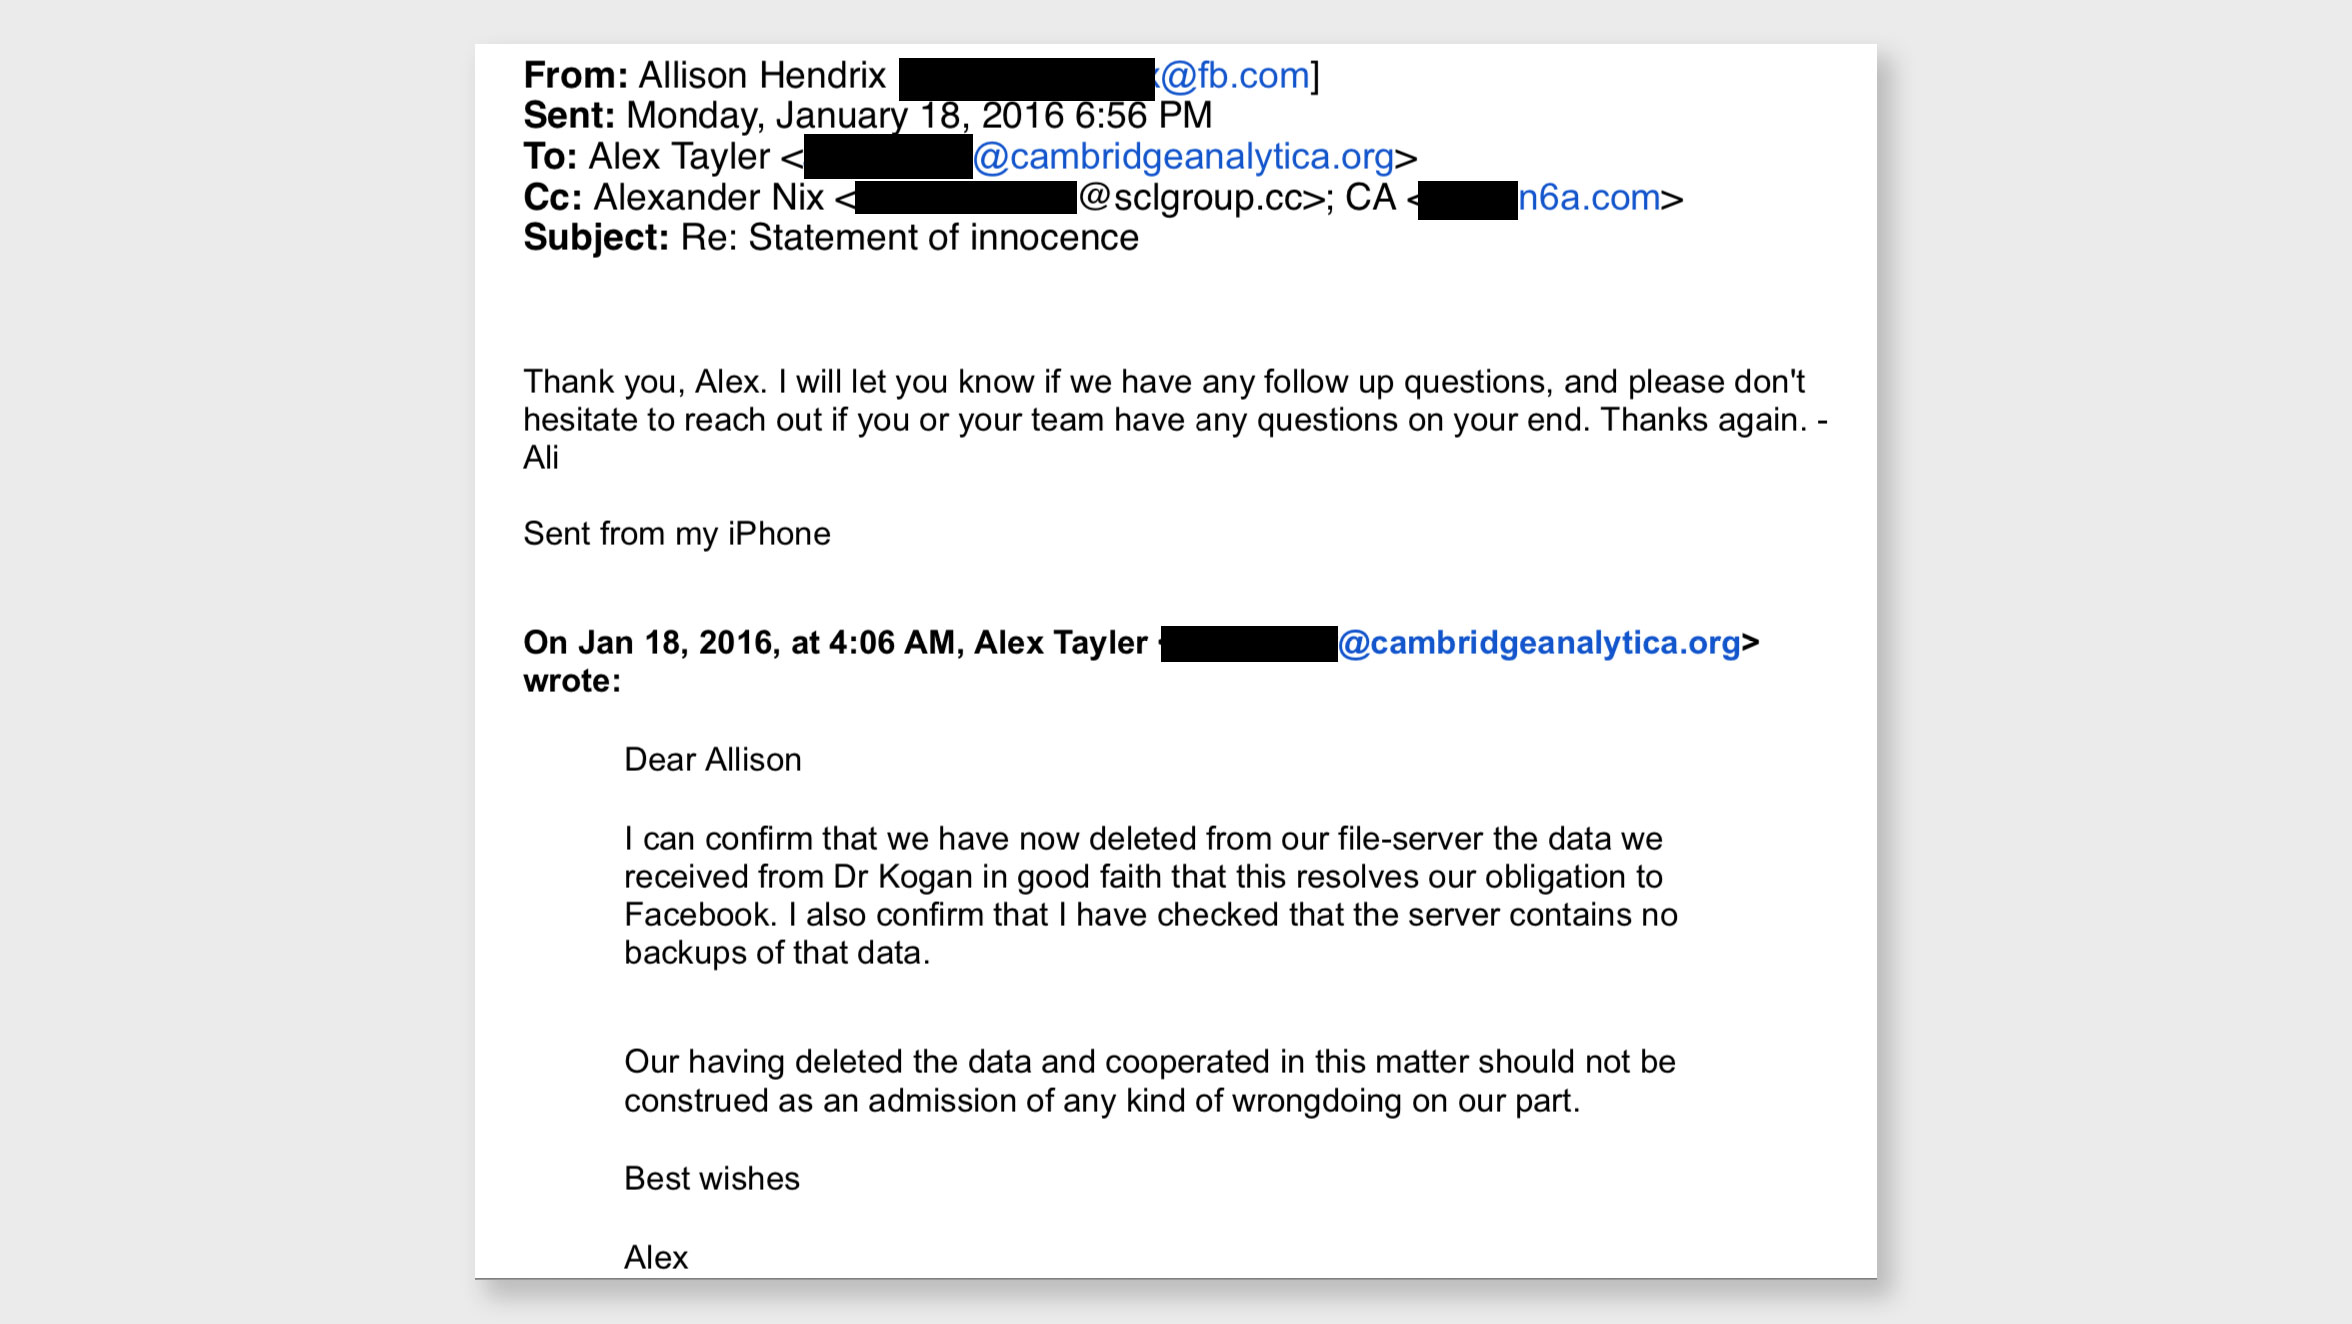Click the paragraph starting "Our having deleted the data"

click(x=1149, y=1081)
